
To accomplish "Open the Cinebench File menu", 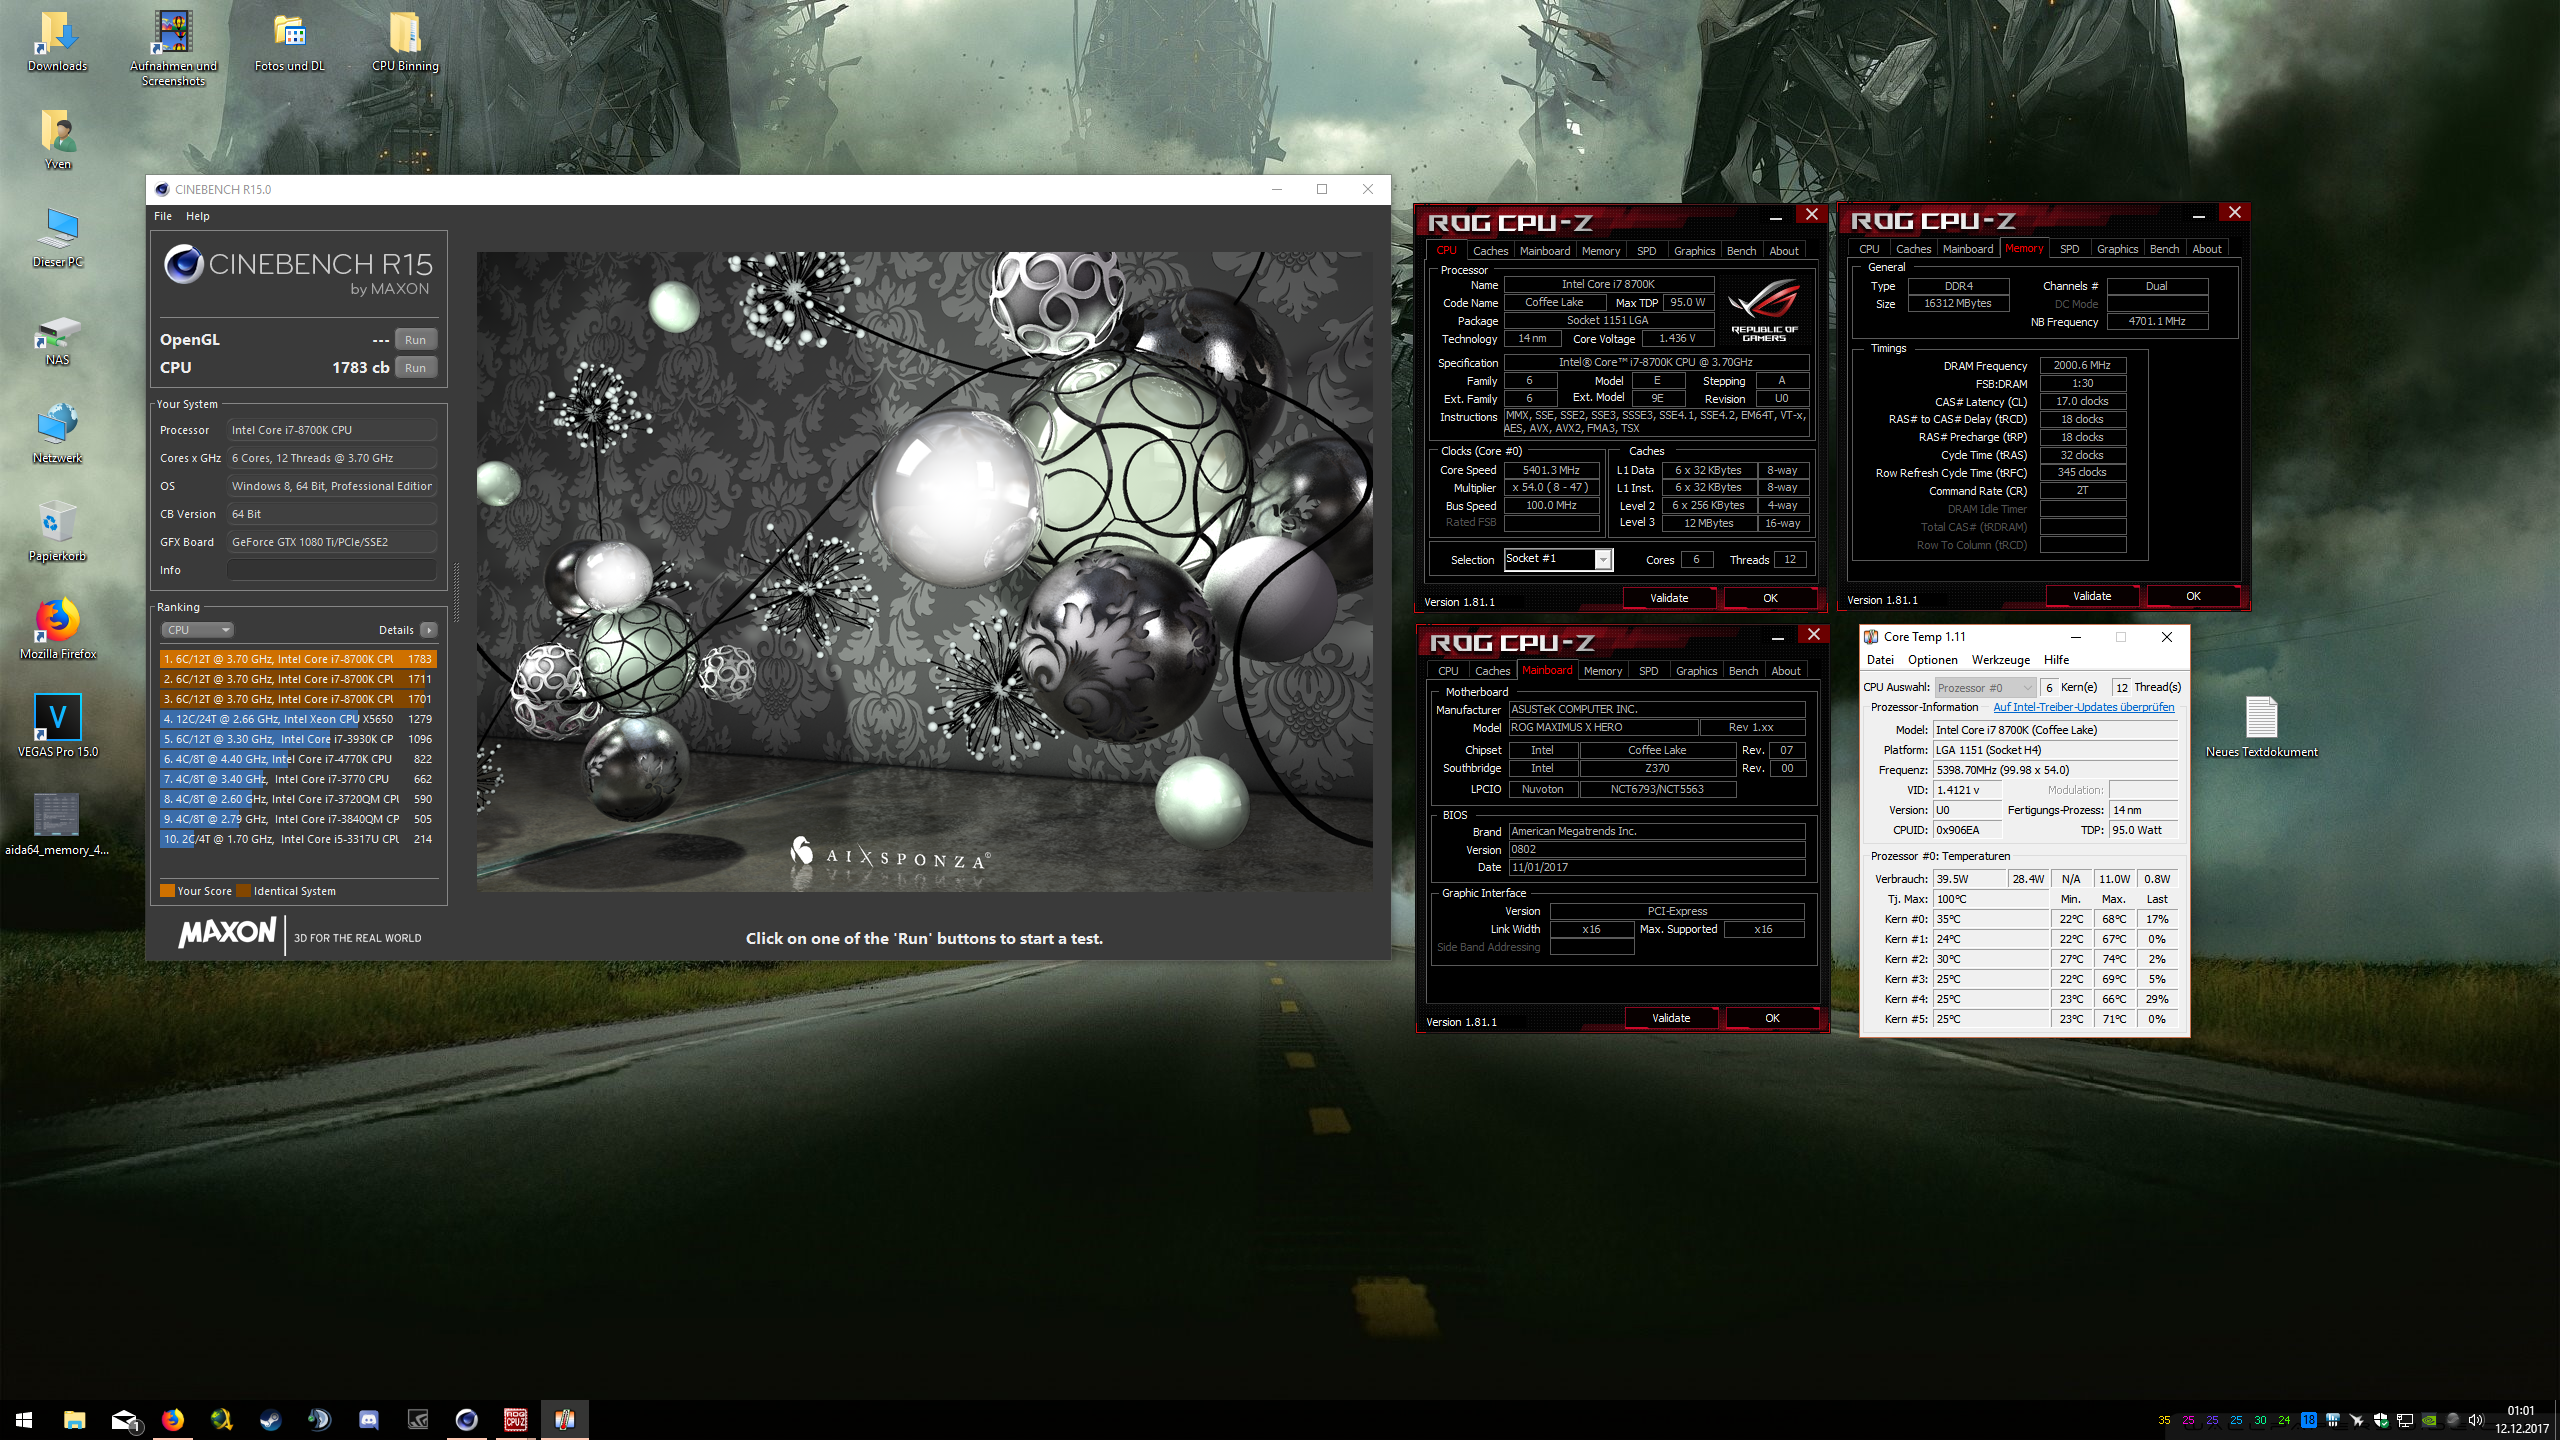I will [x=163, y=216].
